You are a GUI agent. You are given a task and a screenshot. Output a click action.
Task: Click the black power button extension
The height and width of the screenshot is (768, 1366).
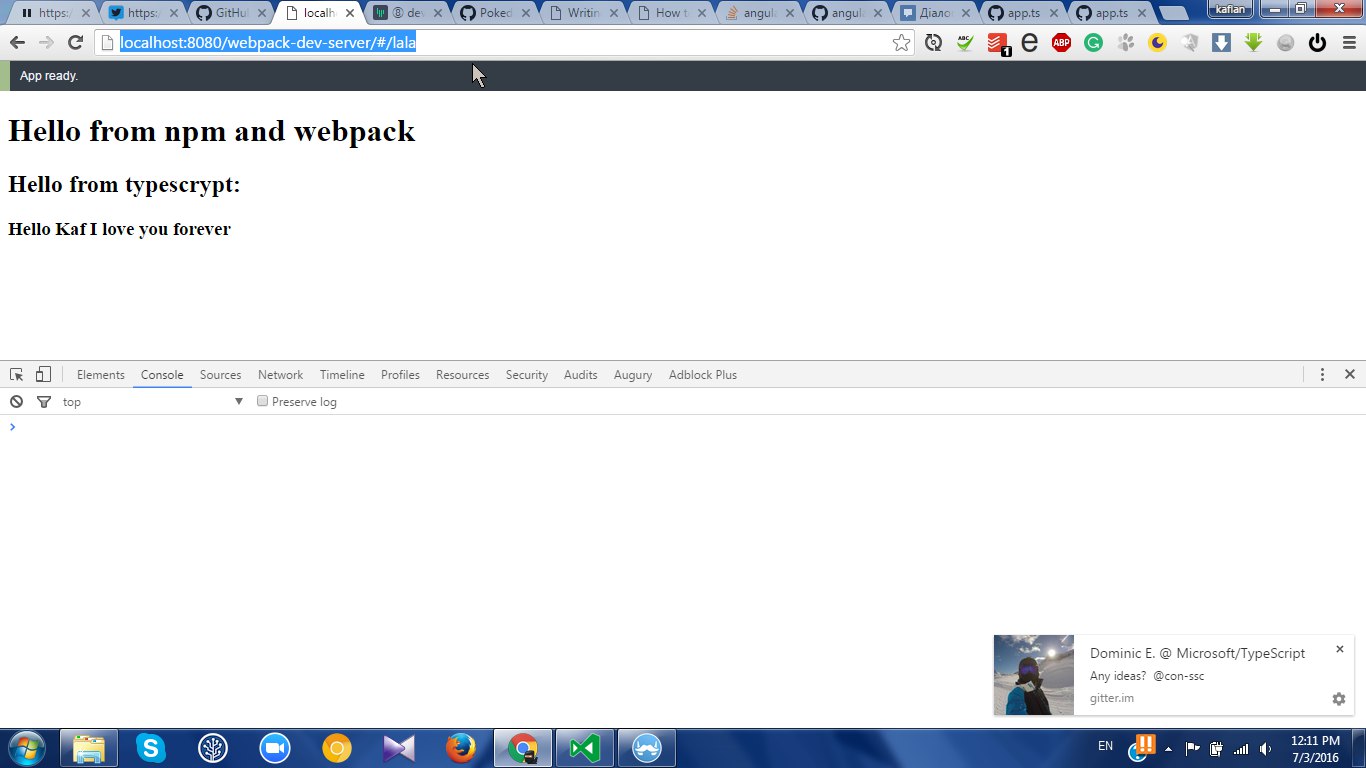point(1317,42)
